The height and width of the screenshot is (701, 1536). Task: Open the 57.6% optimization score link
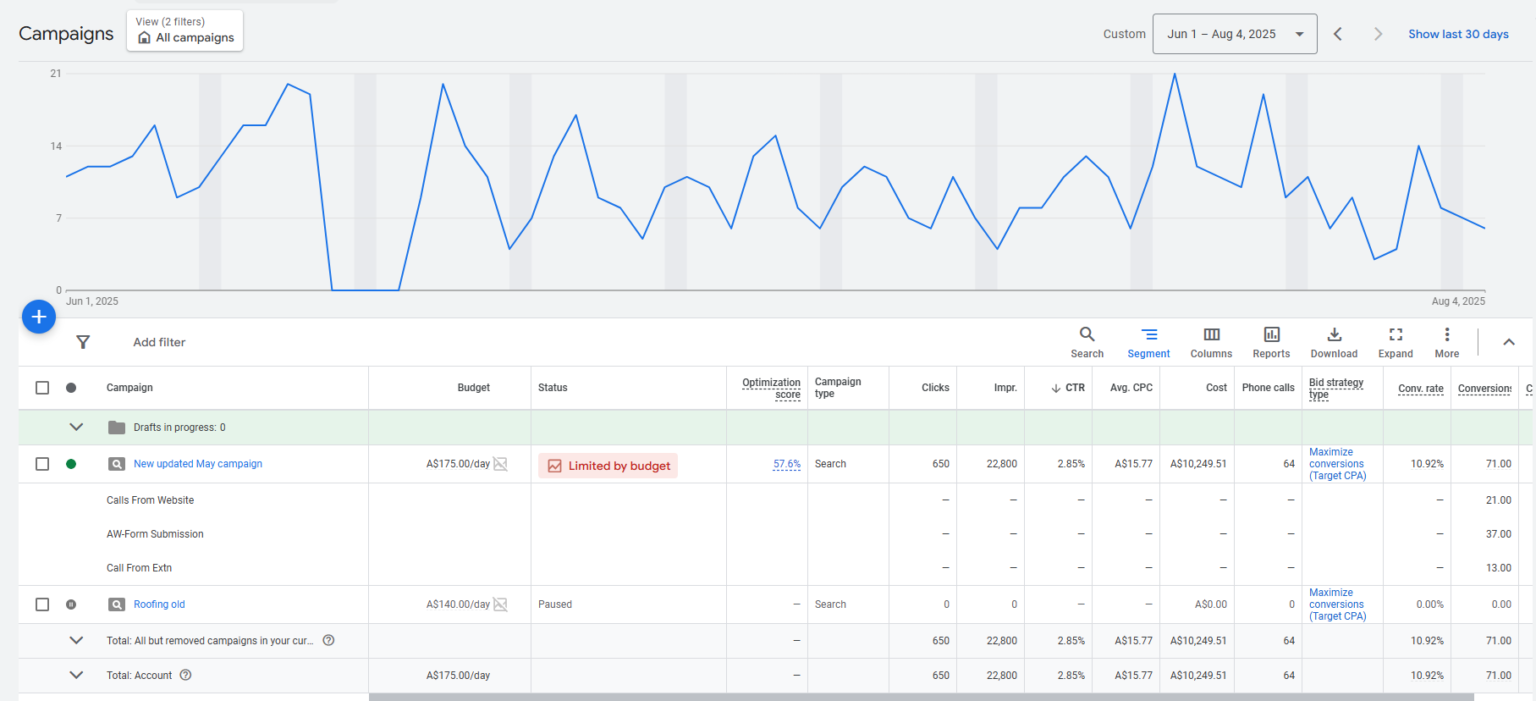pyautogui.click(x=786, y=464)
